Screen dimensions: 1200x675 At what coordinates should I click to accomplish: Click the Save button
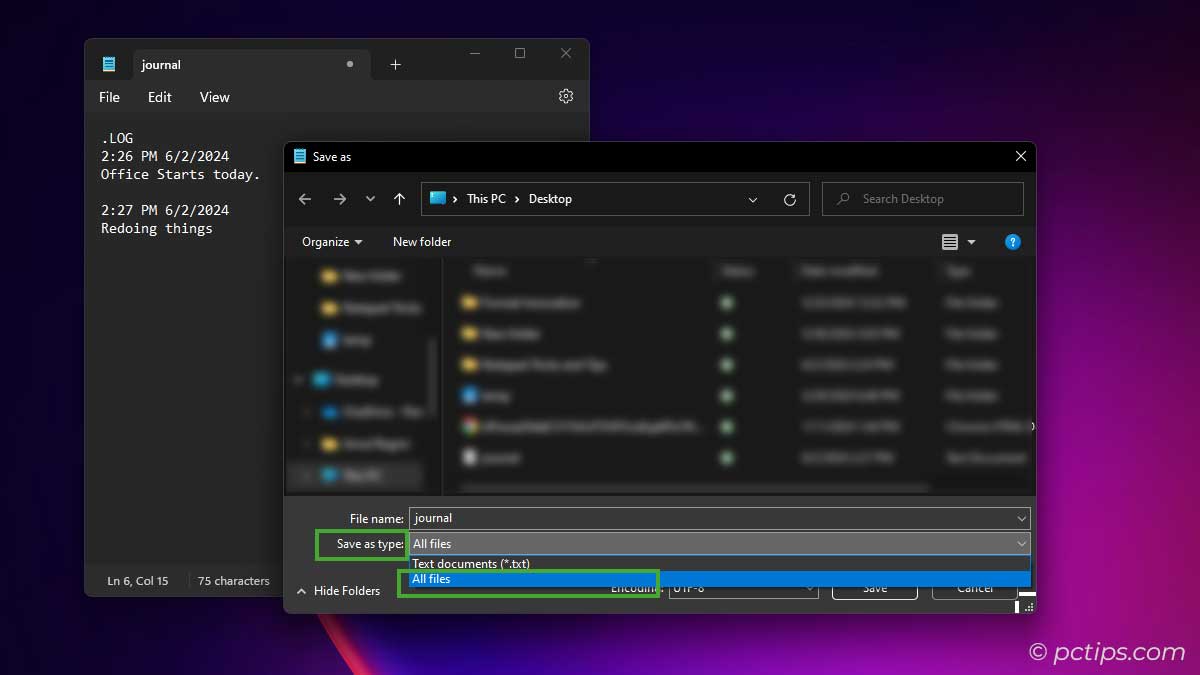click(x=874, y=590)
